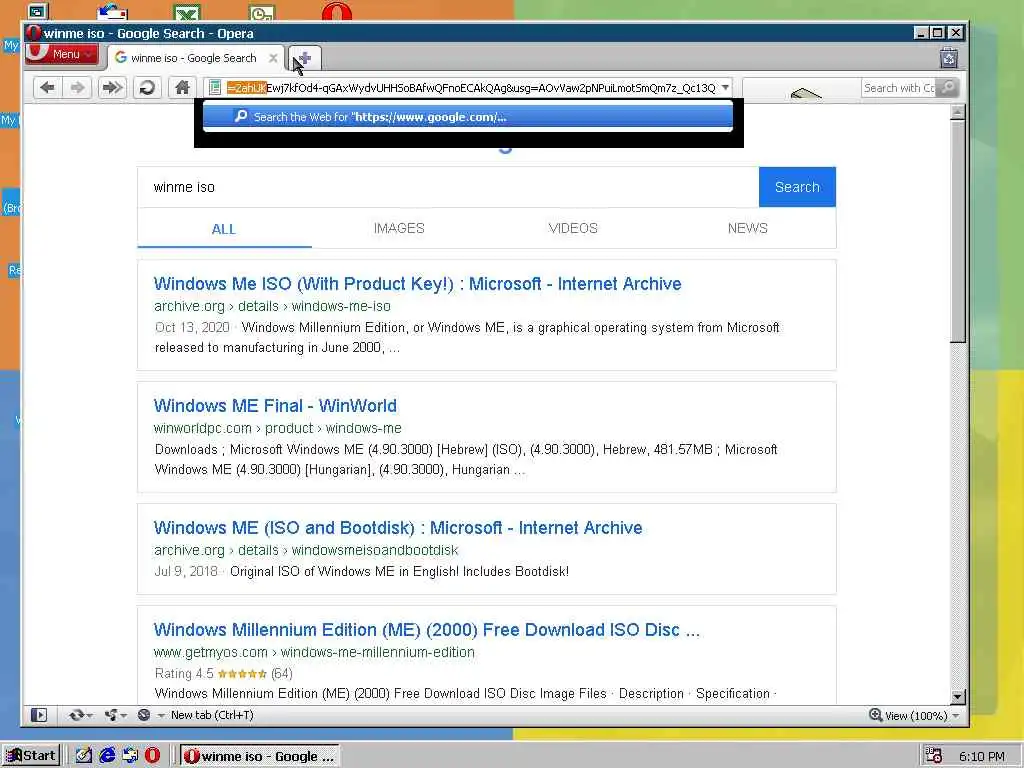Select the Search the Web for suggestion
This screenshot has height=768, width=1024.
click(x=468, y=117)
